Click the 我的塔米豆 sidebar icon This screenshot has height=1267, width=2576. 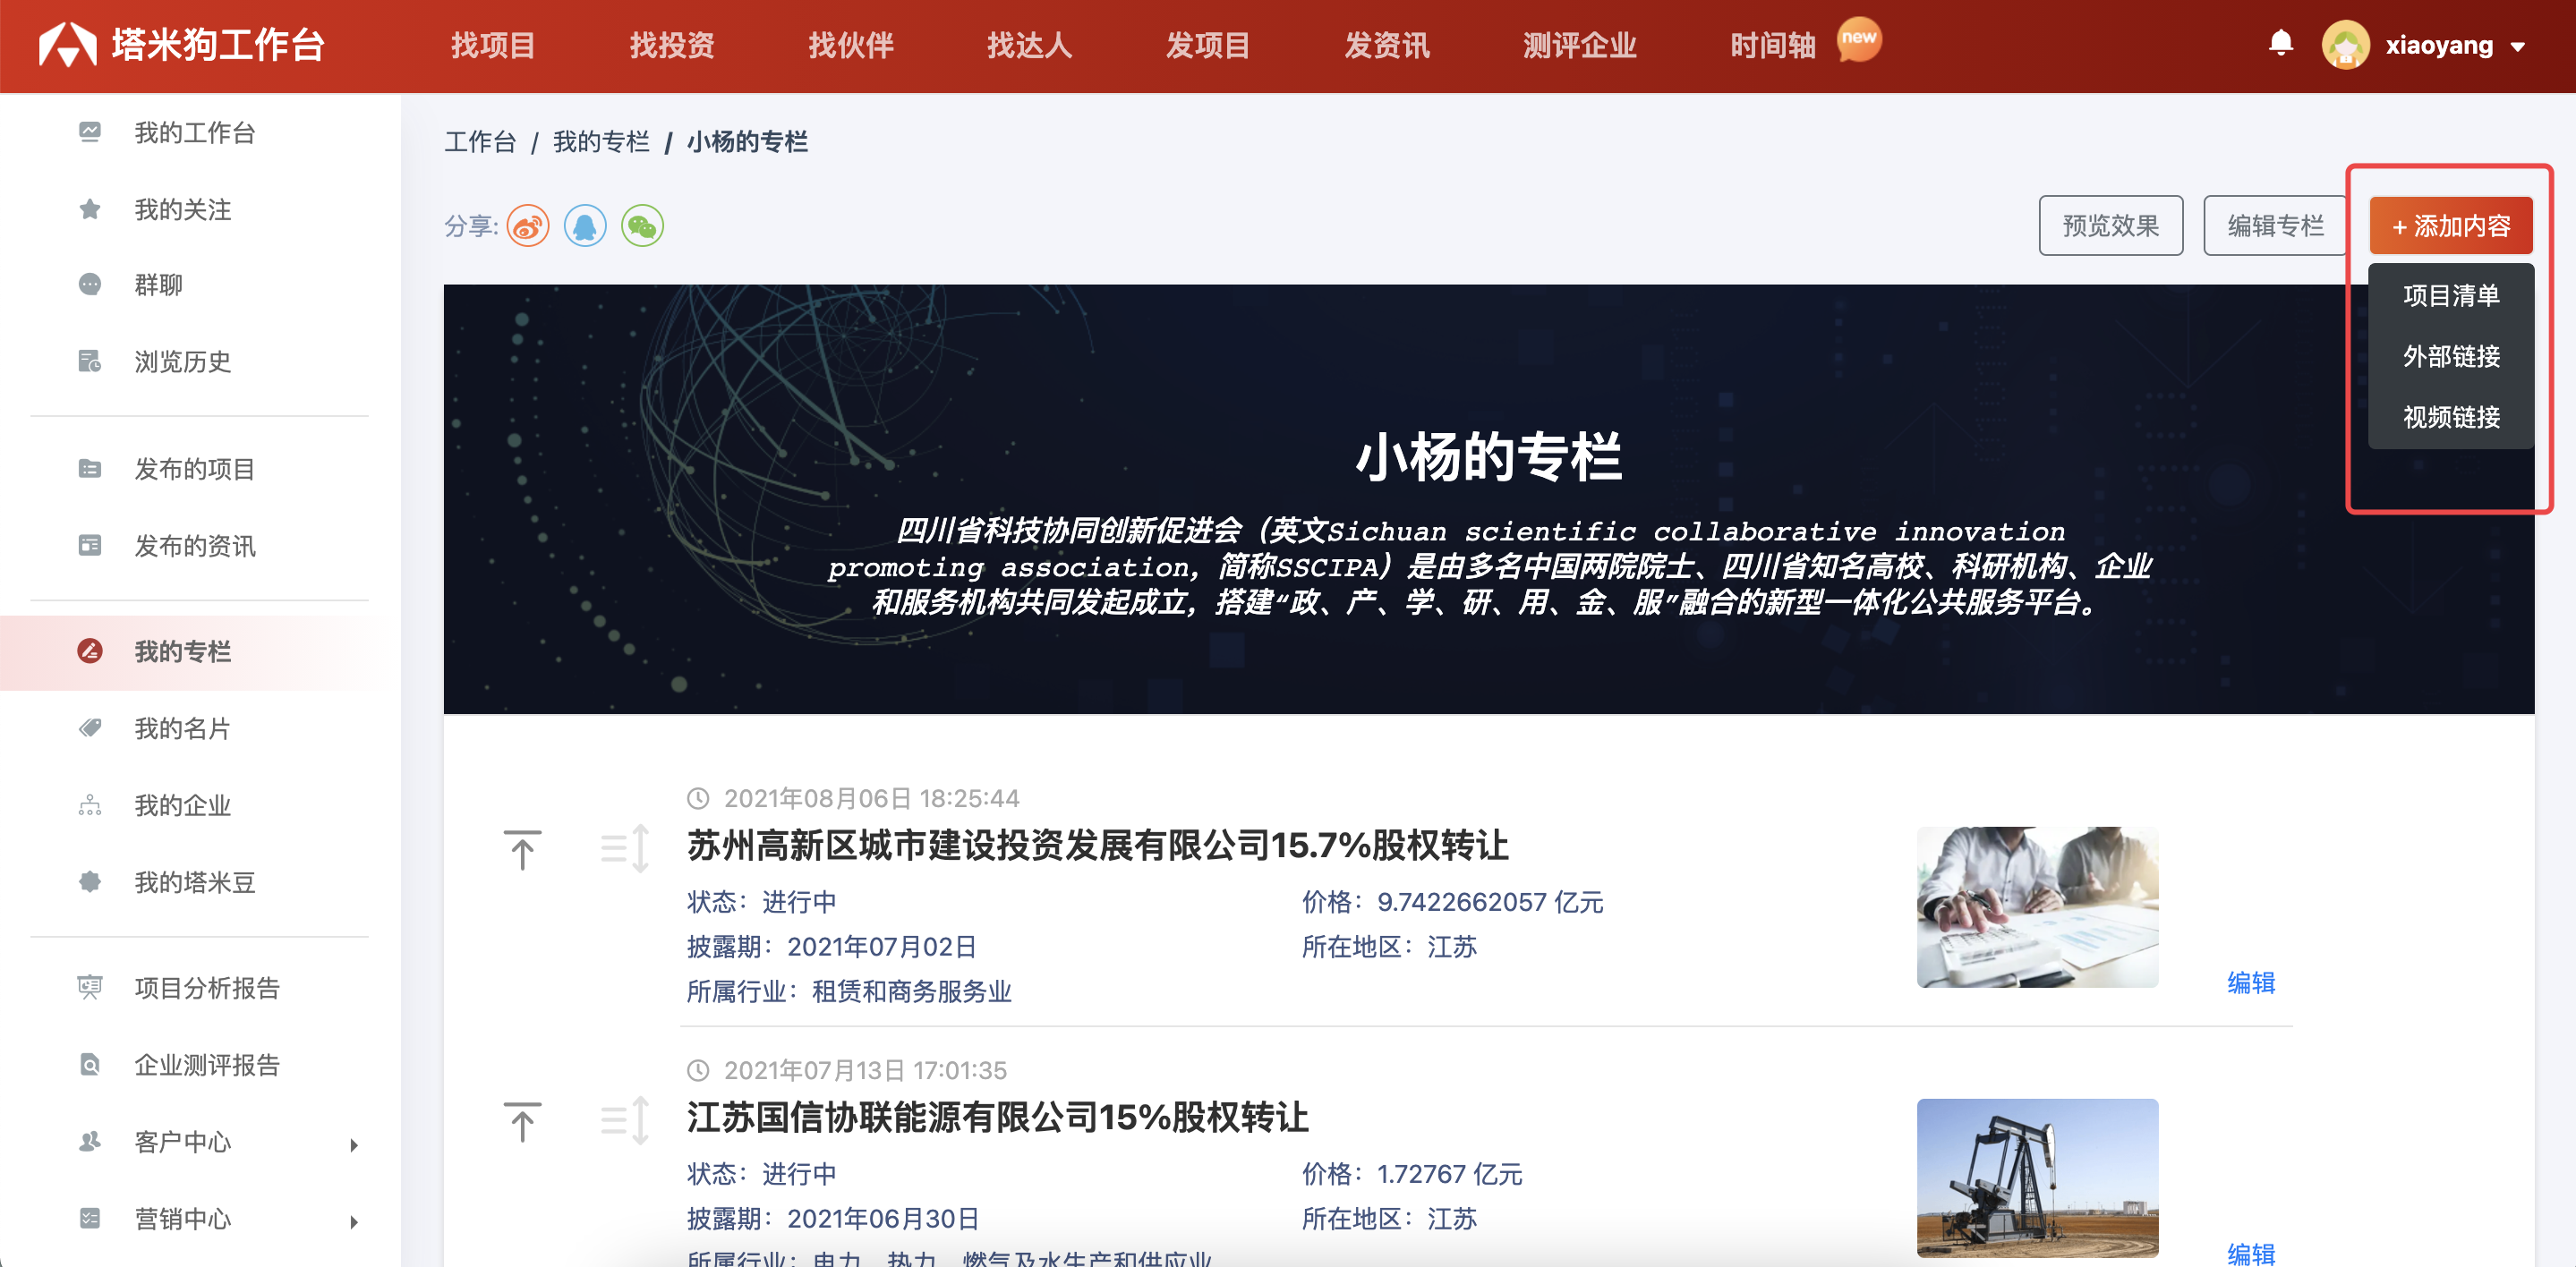click(90, 882)
